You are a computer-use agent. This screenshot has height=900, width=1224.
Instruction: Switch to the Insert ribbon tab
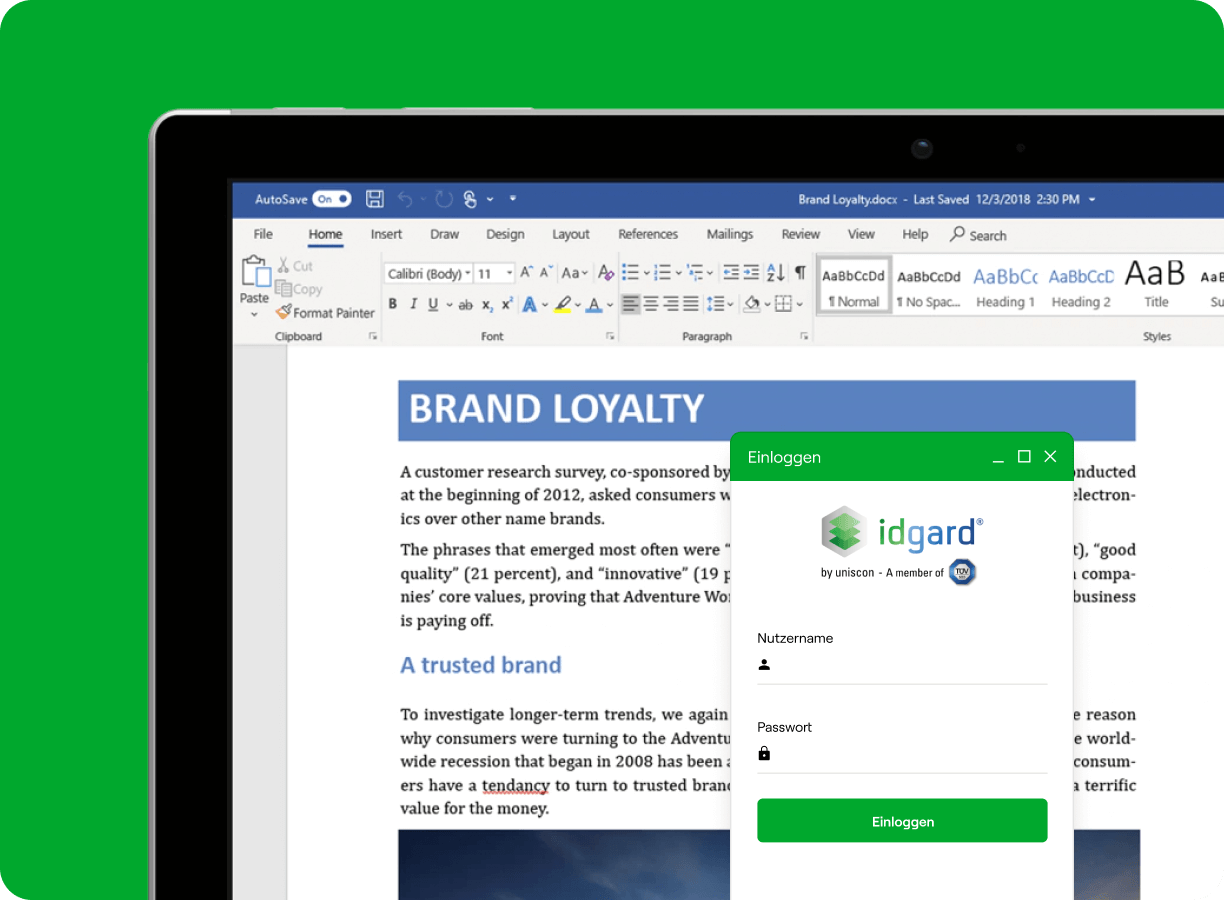tap(386, 234)
